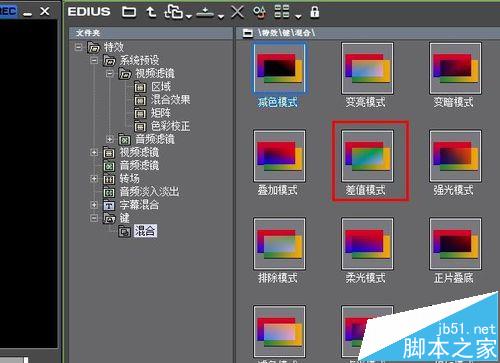Collapse the 系统预设 node

pyautogui.click(x=94, y=60)
